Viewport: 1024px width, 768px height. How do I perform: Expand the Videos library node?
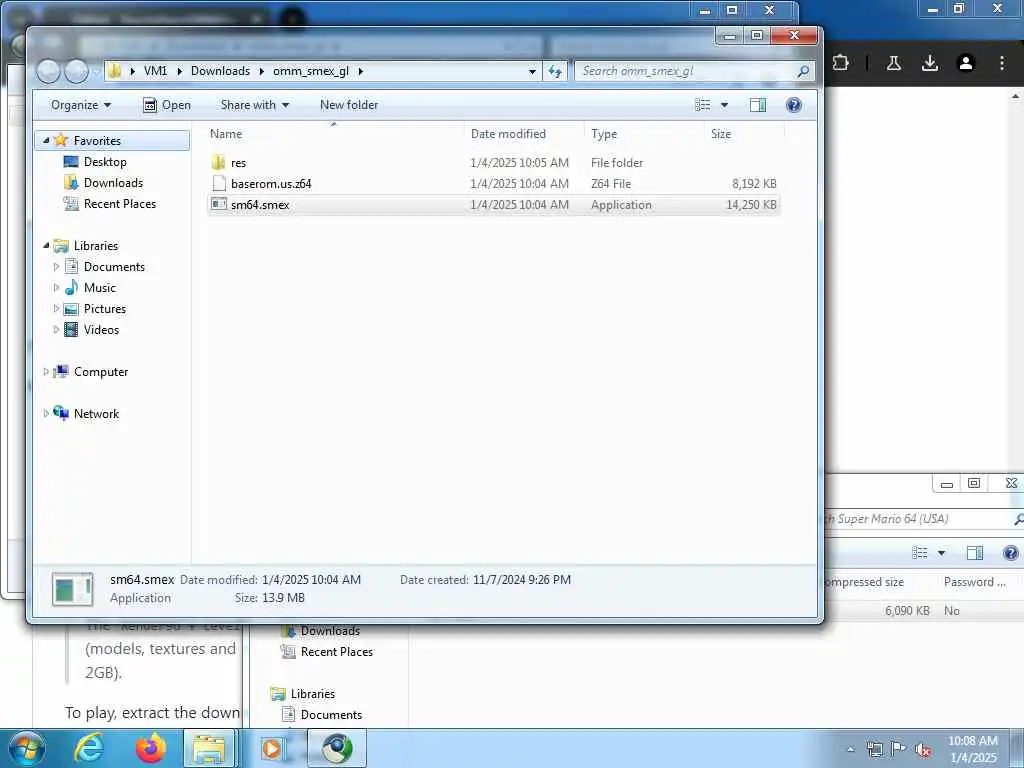pyautogui.click(x=56, y=329)
